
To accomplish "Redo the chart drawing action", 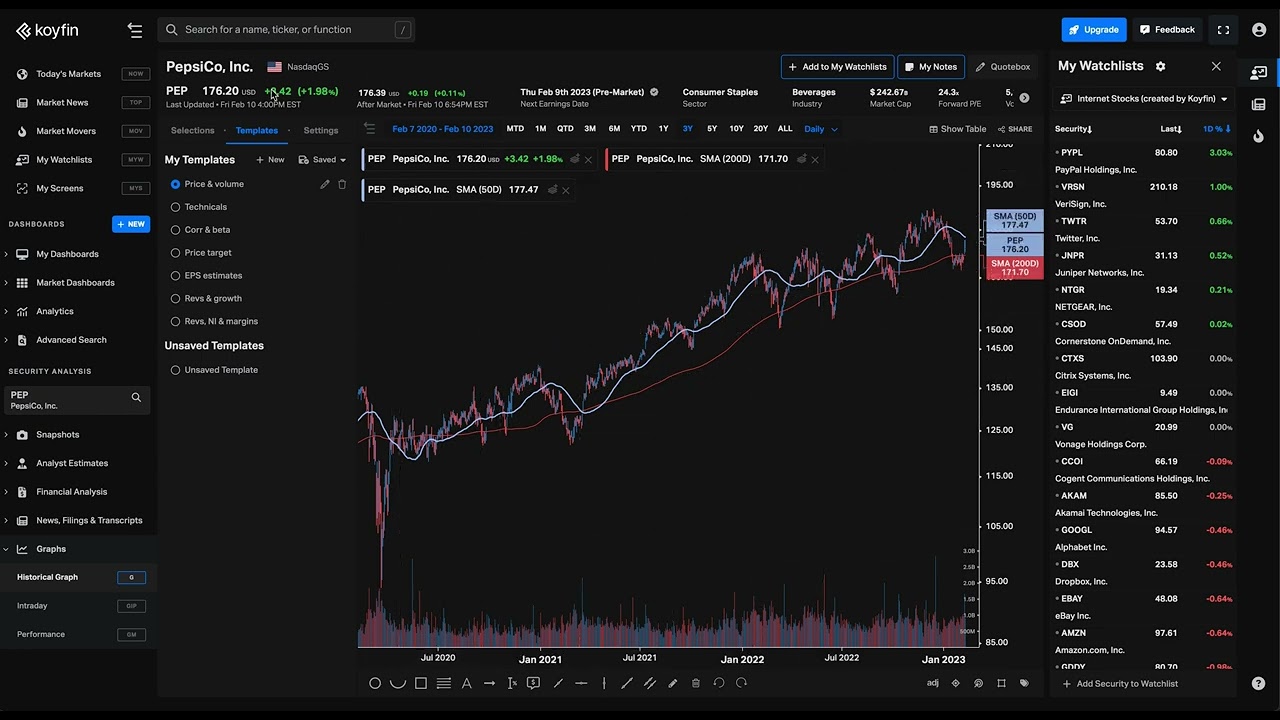I will pos(741,683).
